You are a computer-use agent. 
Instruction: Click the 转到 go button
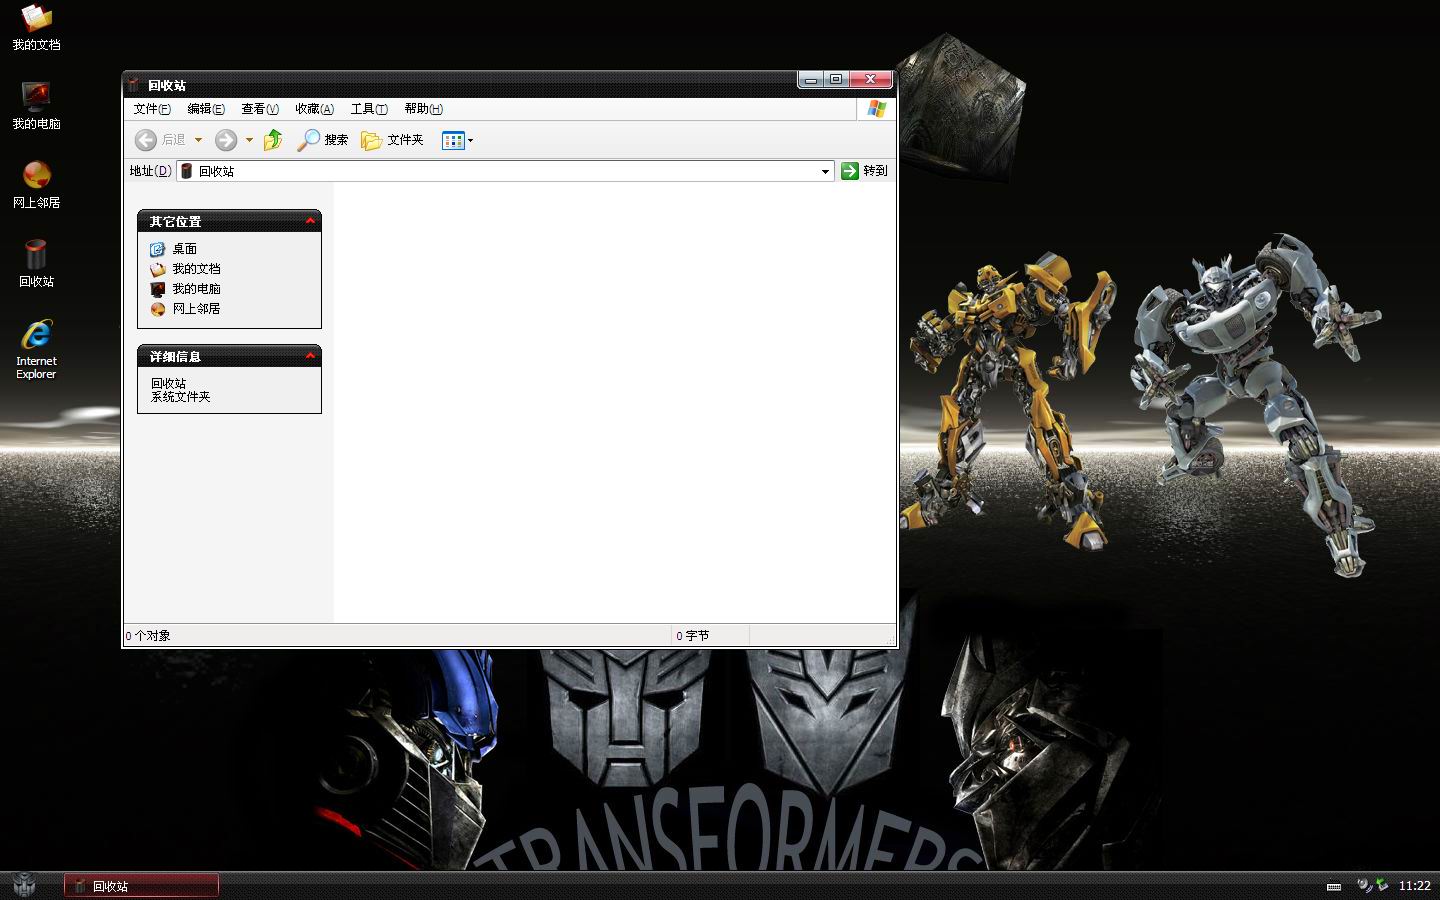tap(864, 171)
